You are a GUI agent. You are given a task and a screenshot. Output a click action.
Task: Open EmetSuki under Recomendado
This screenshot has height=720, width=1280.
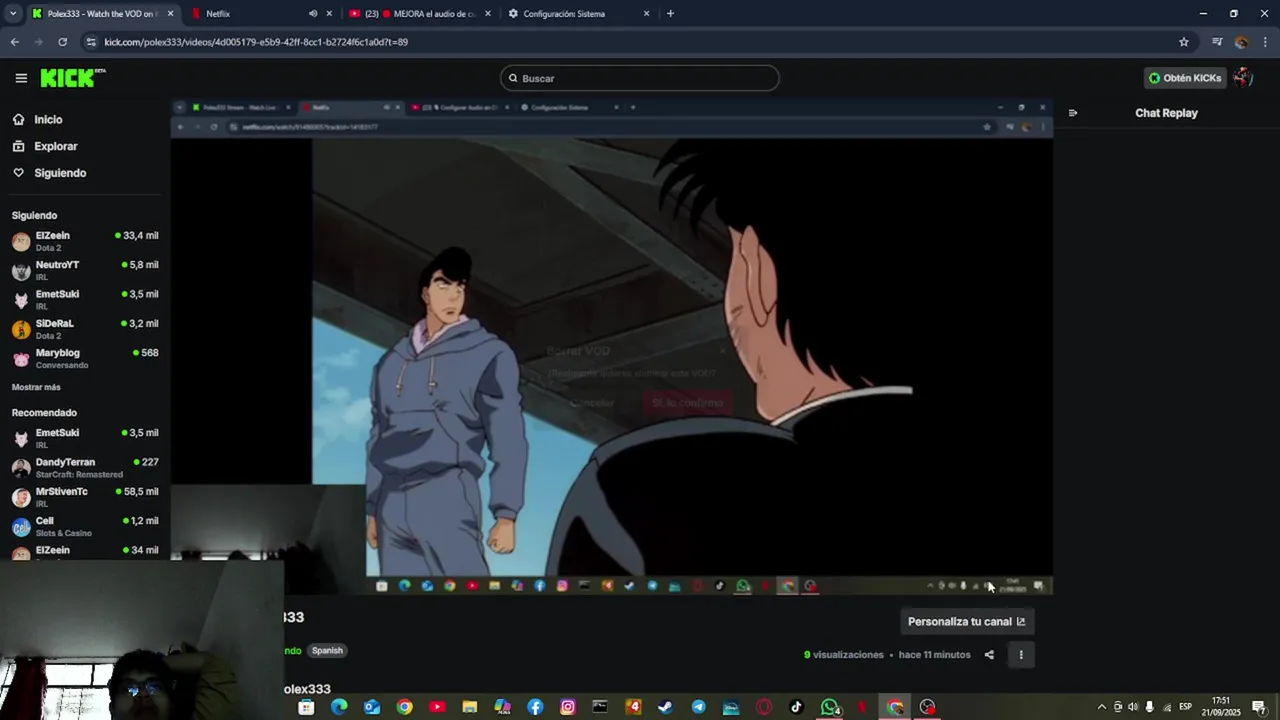pyautogui.click(x=84, y=438)
